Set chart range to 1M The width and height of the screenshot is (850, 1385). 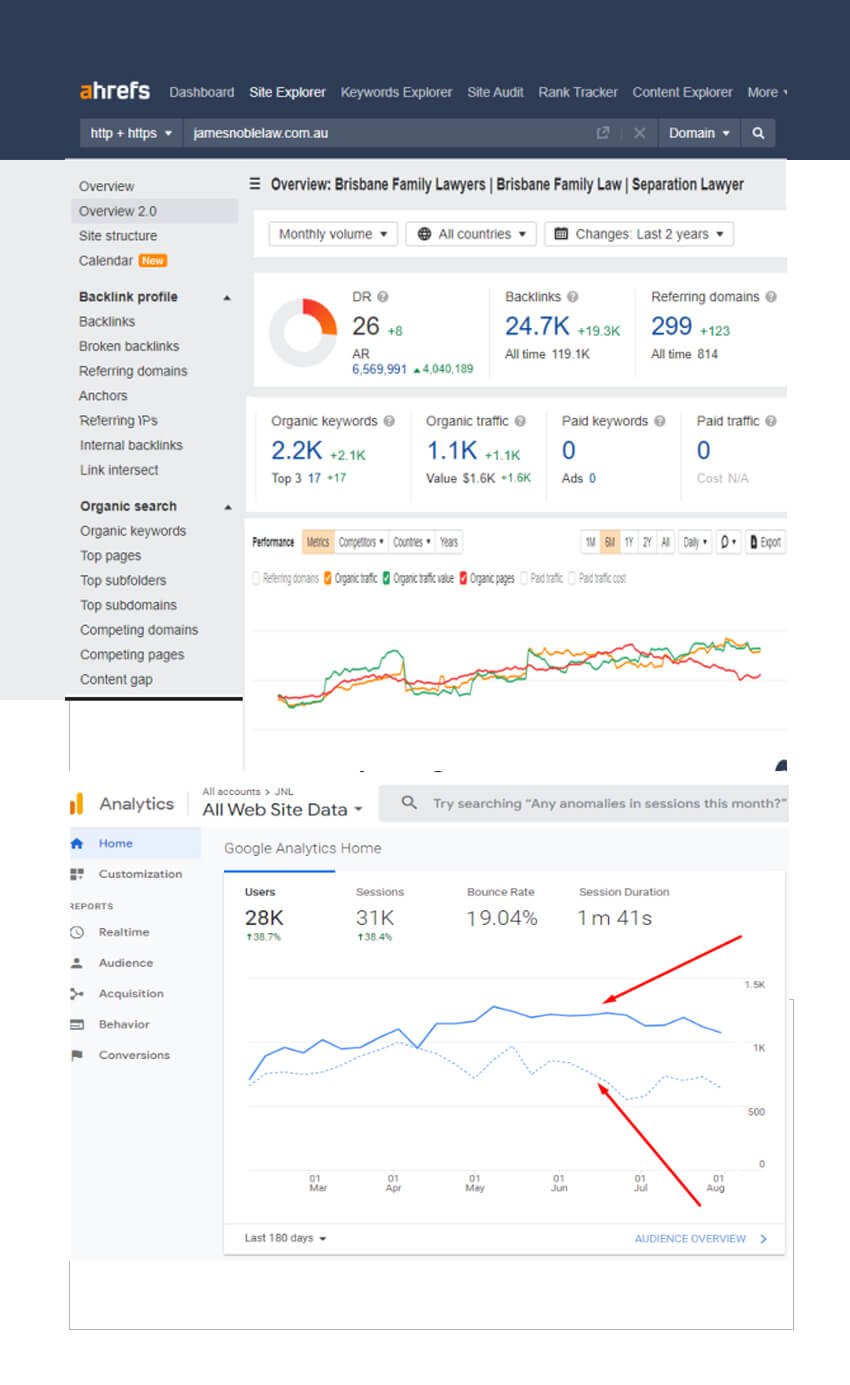[x=590, y=542]
